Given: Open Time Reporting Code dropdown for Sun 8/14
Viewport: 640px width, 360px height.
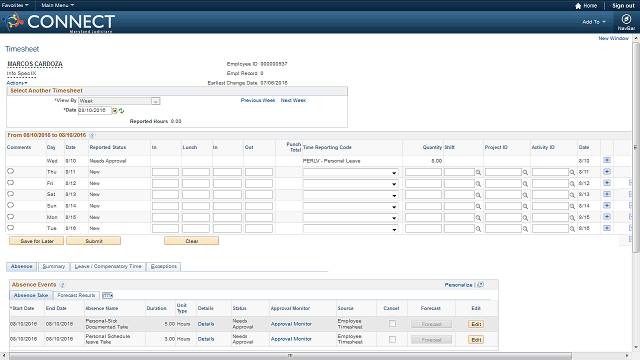Looking at the screenshot, I should click(x=350, y=206).
